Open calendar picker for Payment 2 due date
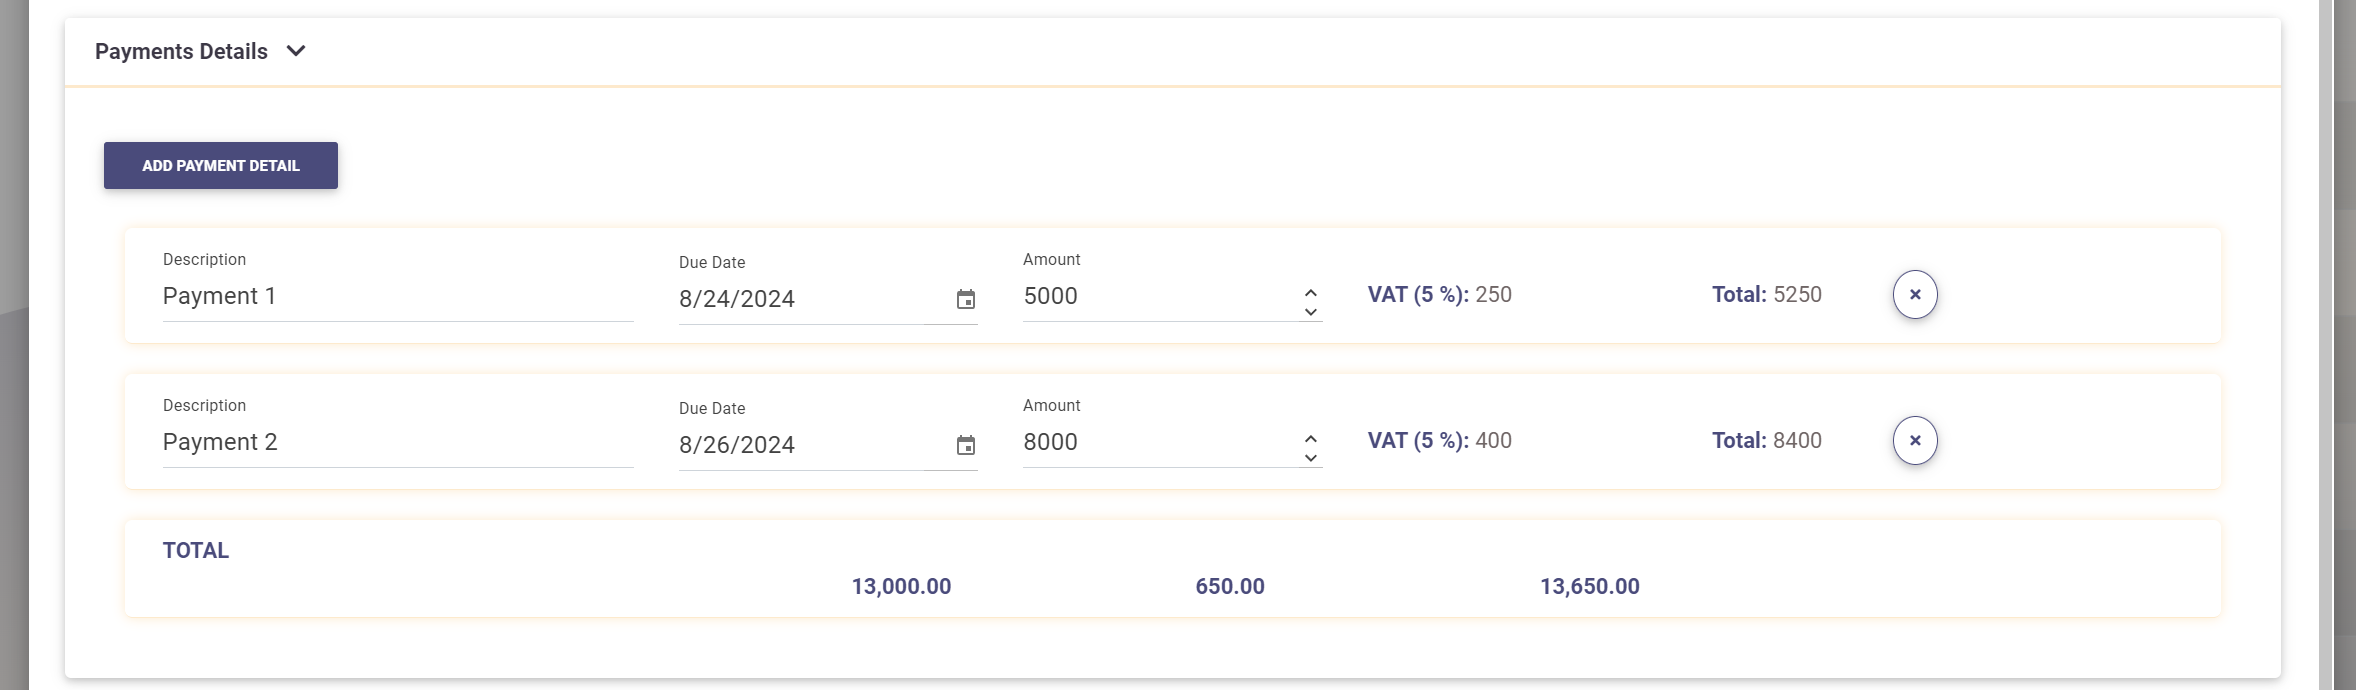This screenshot has width=2356, height=690. (965, 446)
